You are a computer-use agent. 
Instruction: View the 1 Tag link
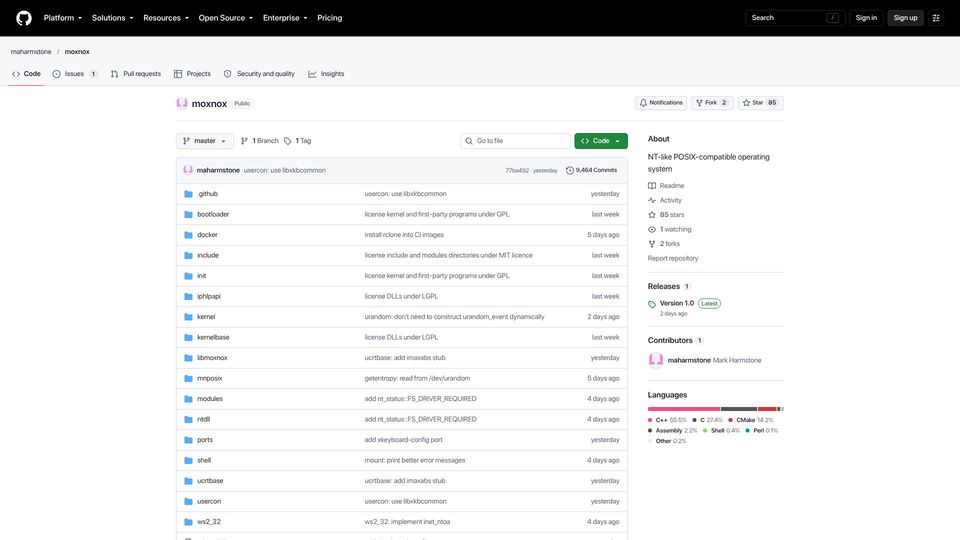pos(298,141)
